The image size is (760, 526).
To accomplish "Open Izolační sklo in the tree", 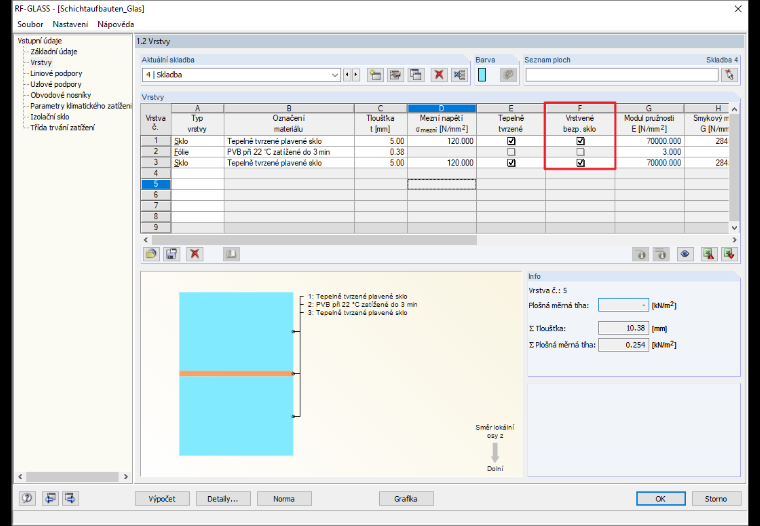I will pos(49,117).
